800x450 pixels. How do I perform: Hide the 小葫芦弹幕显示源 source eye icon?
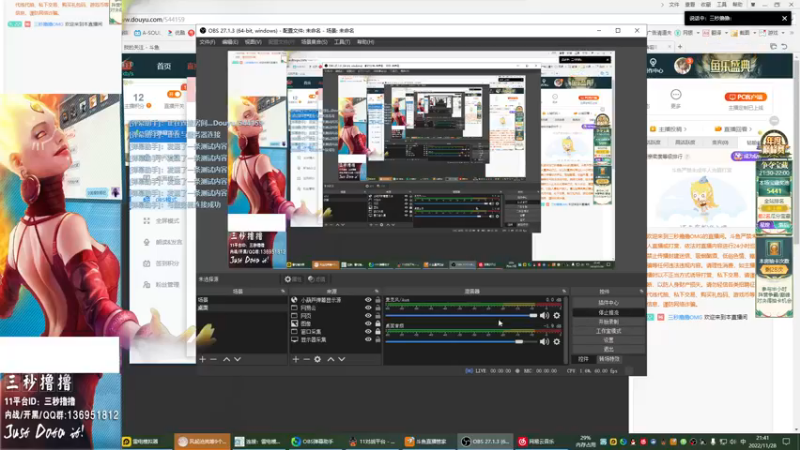[x=368, y=300]
